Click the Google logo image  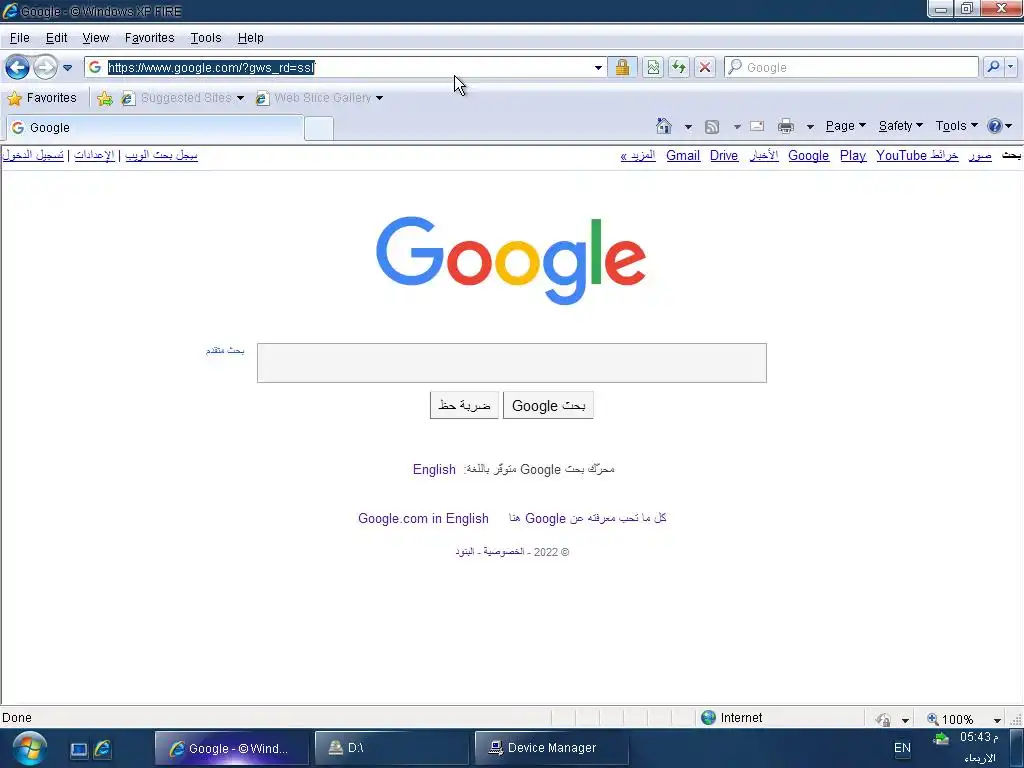coord(511,260)
